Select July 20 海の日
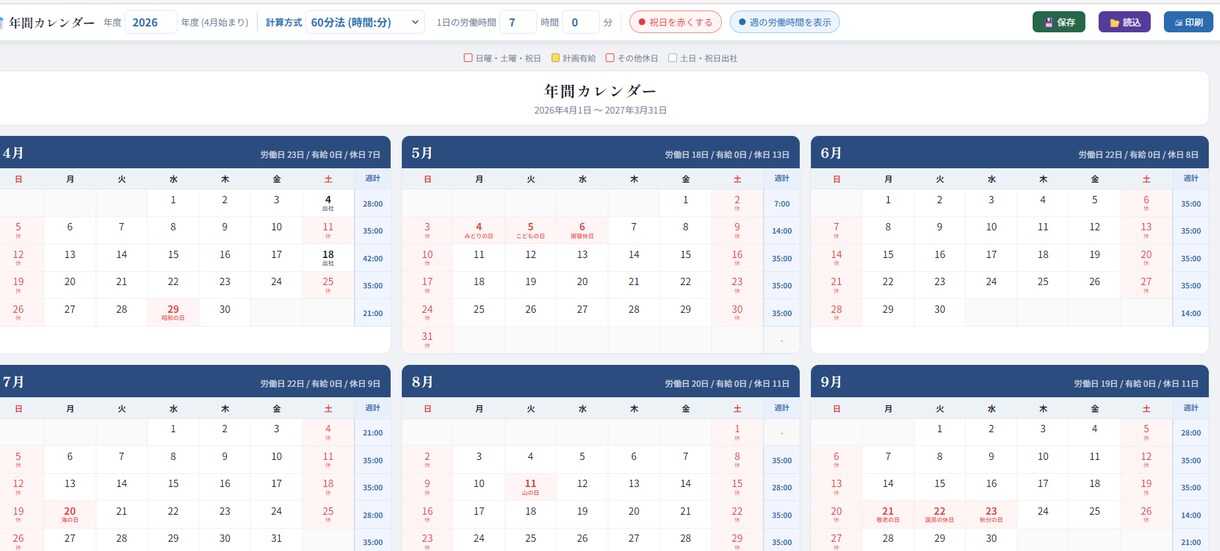 (70, 514)
